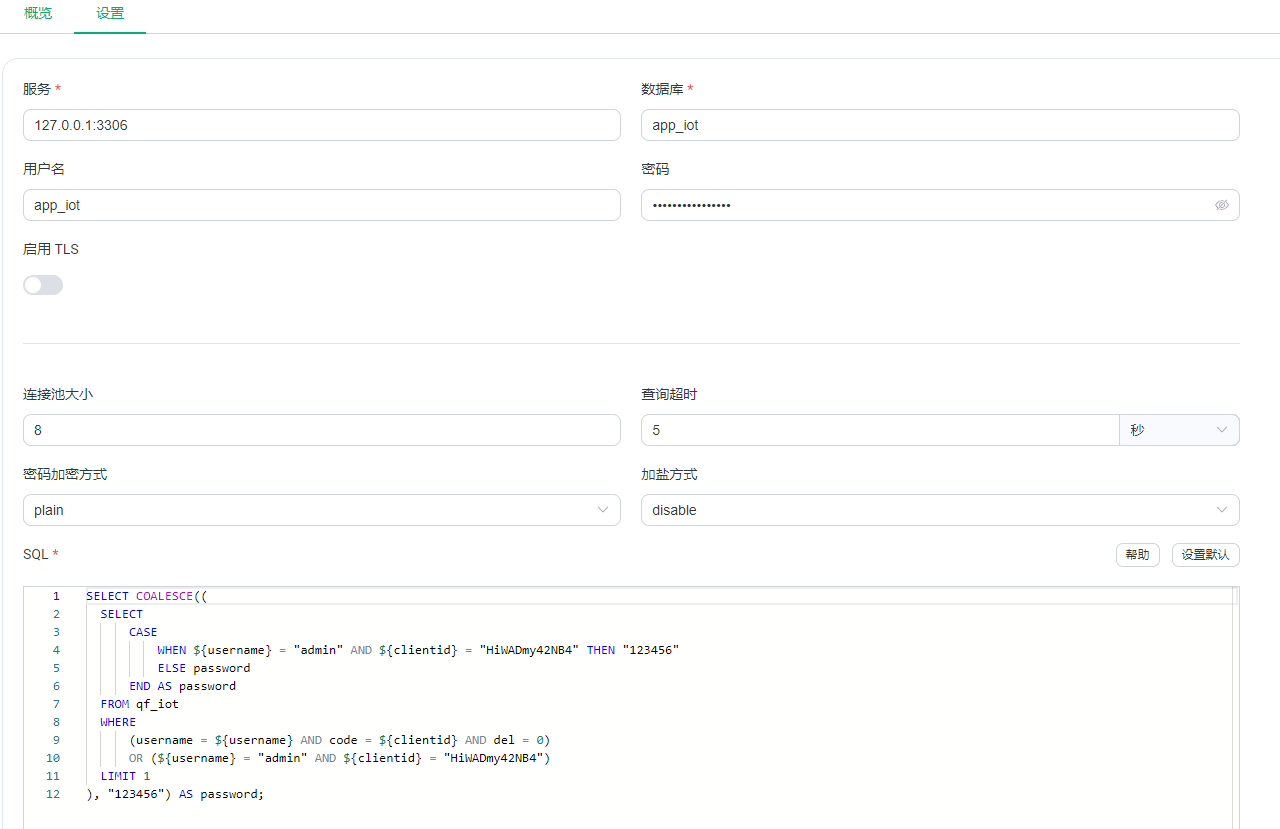
Task: Expand the 密码加密方式 plain dropdown
Action: click(x=321, y=510)
